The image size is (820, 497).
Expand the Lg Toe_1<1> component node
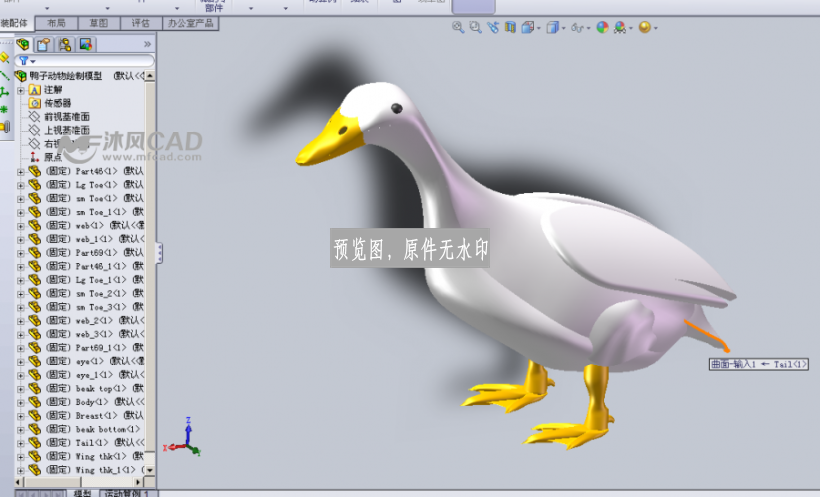(x=21, y=280)
